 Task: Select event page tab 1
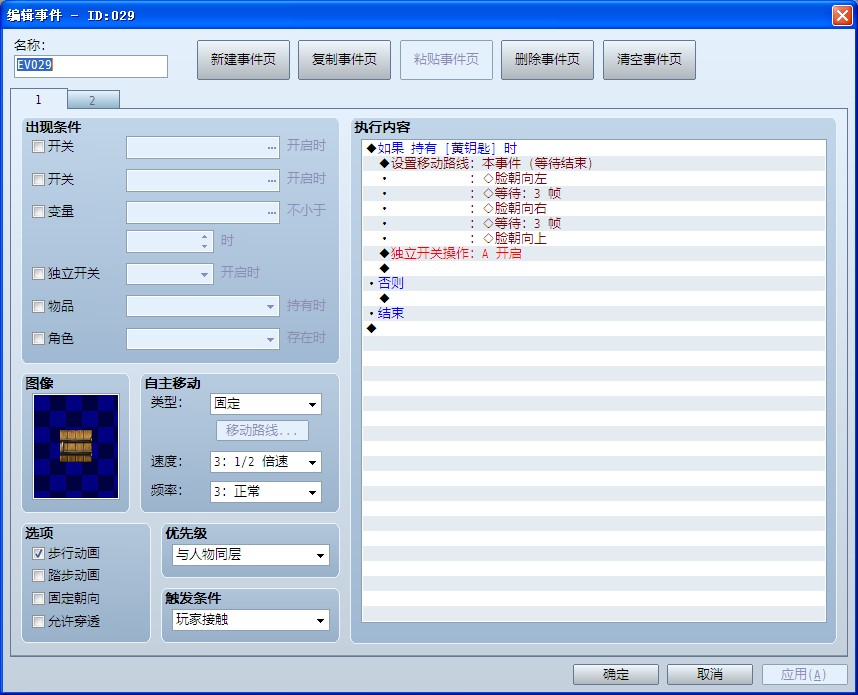coord(39,99)
